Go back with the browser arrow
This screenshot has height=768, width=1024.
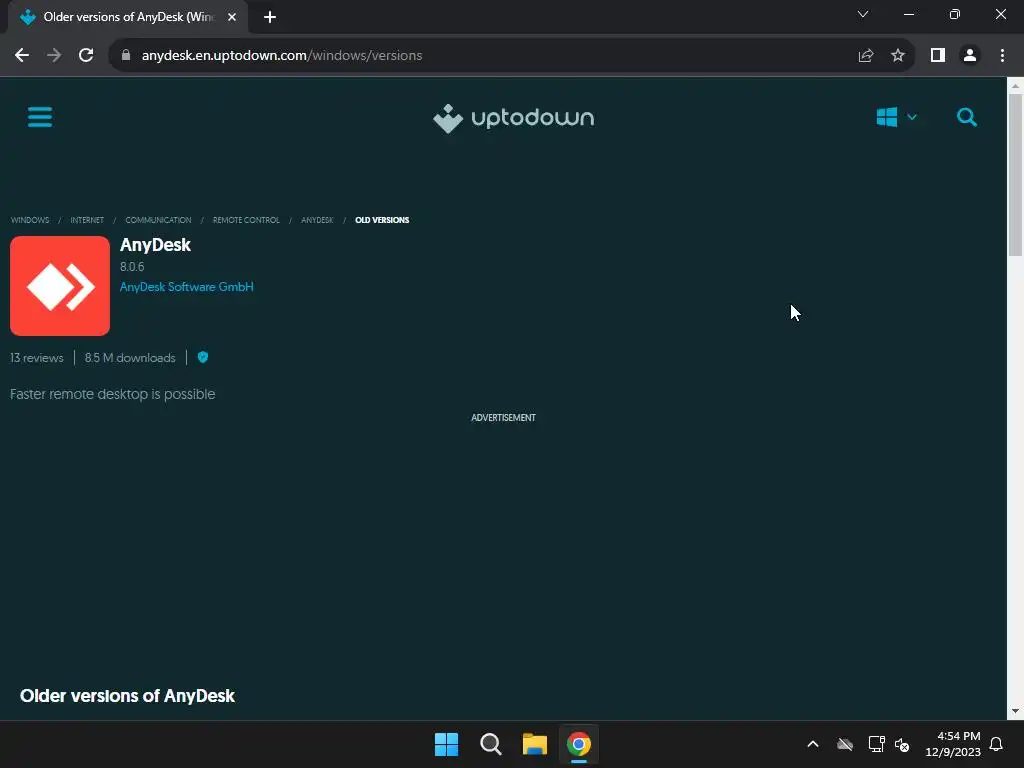[x=22, y=56]
